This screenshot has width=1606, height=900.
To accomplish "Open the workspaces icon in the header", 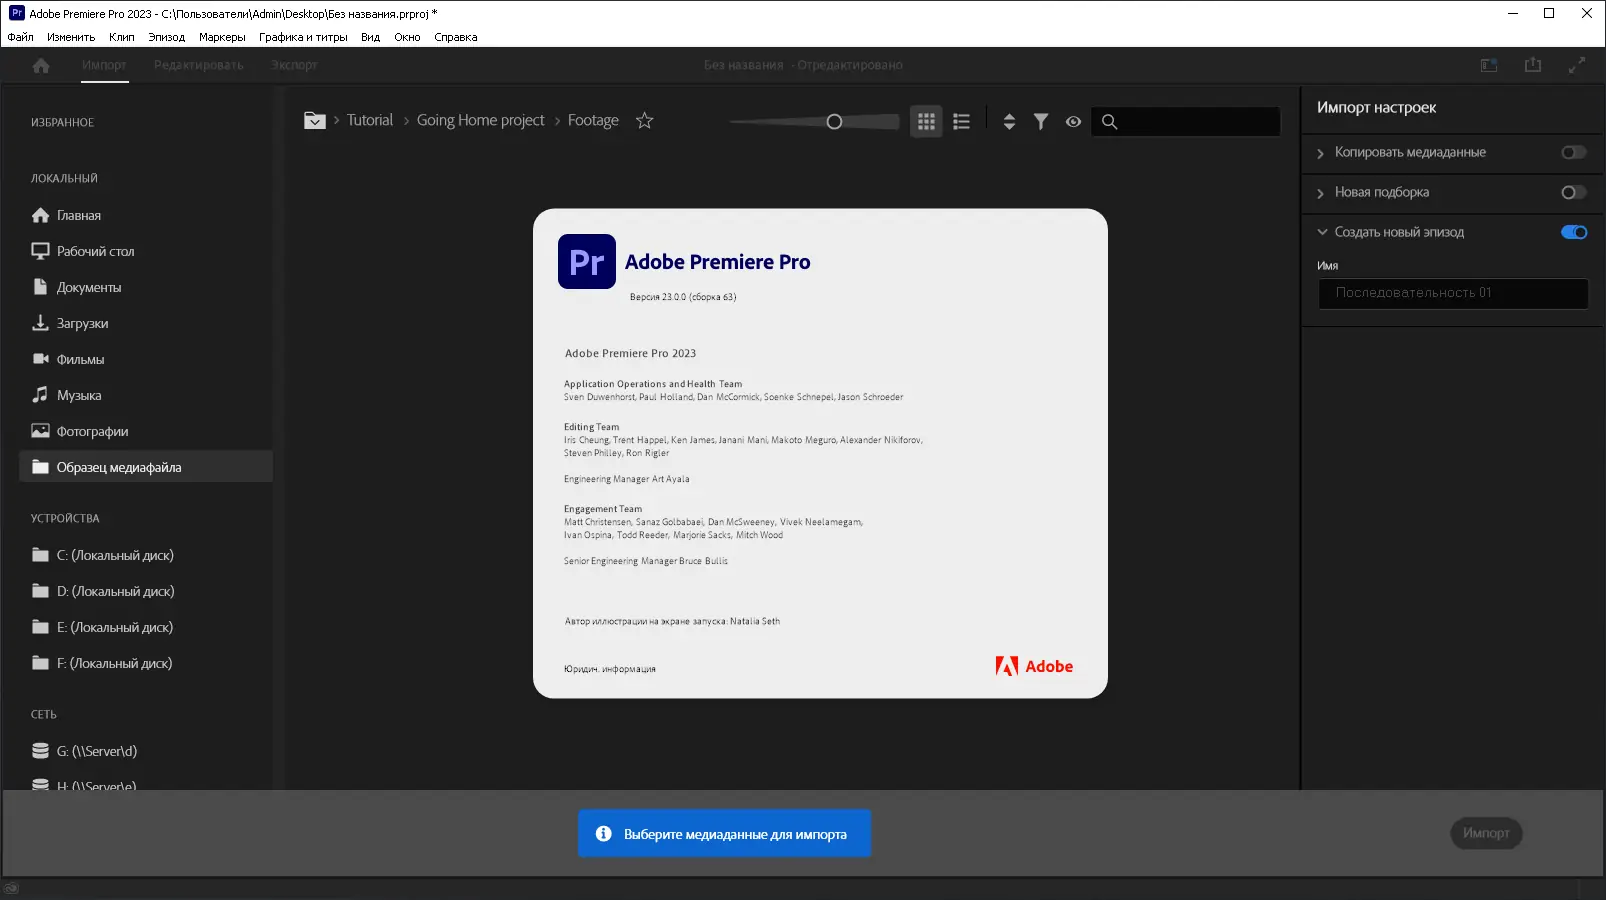I will click(1489, 65).
